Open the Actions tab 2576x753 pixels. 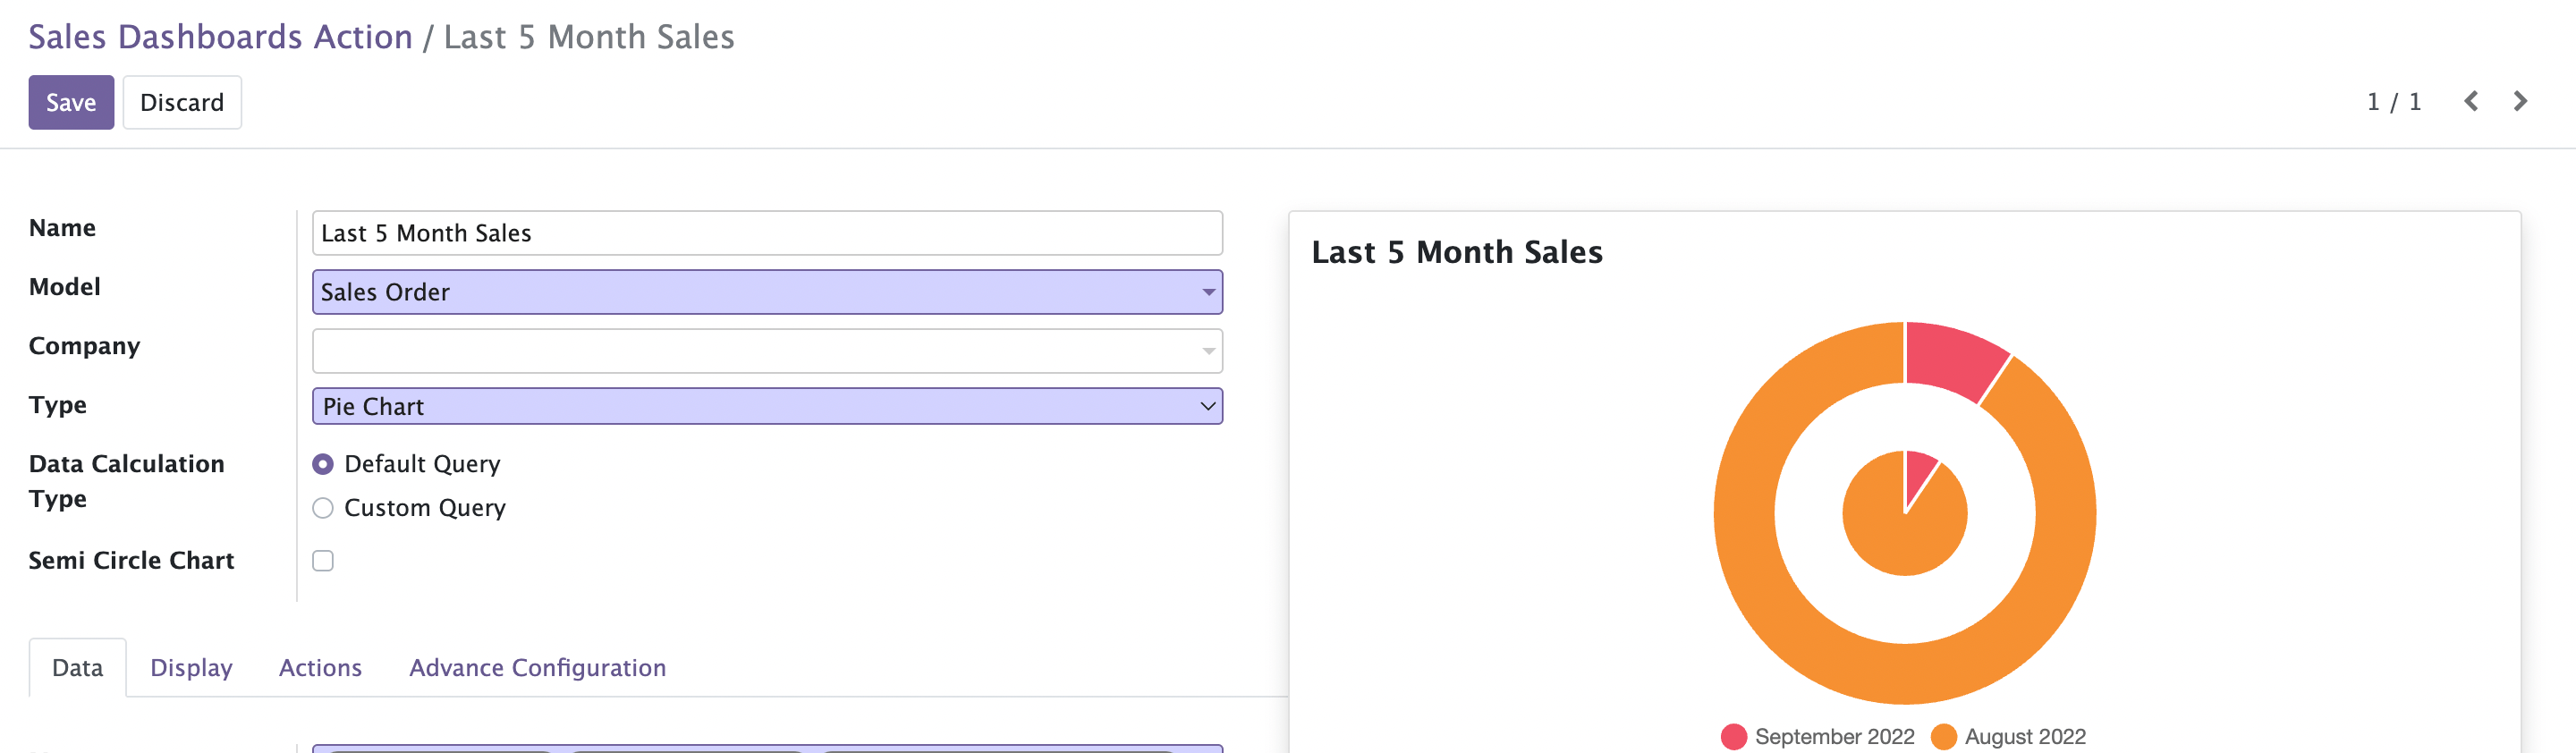[320, 667]
